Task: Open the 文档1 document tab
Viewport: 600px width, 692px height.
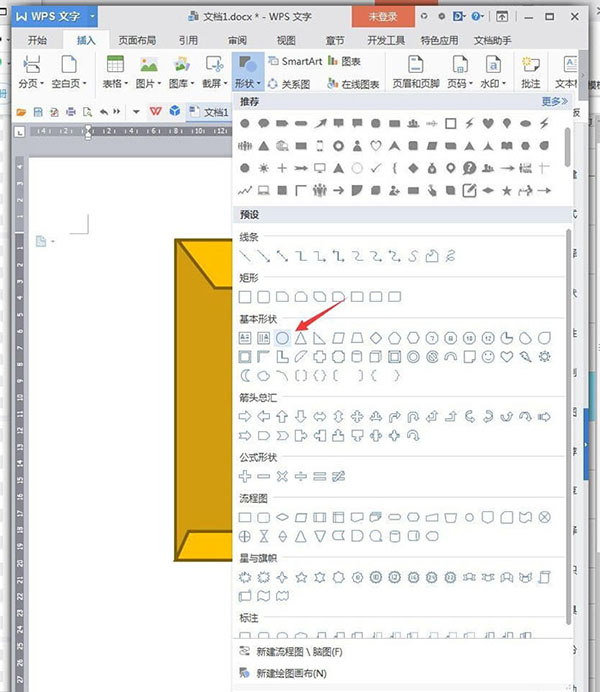Action: (209, 112)
